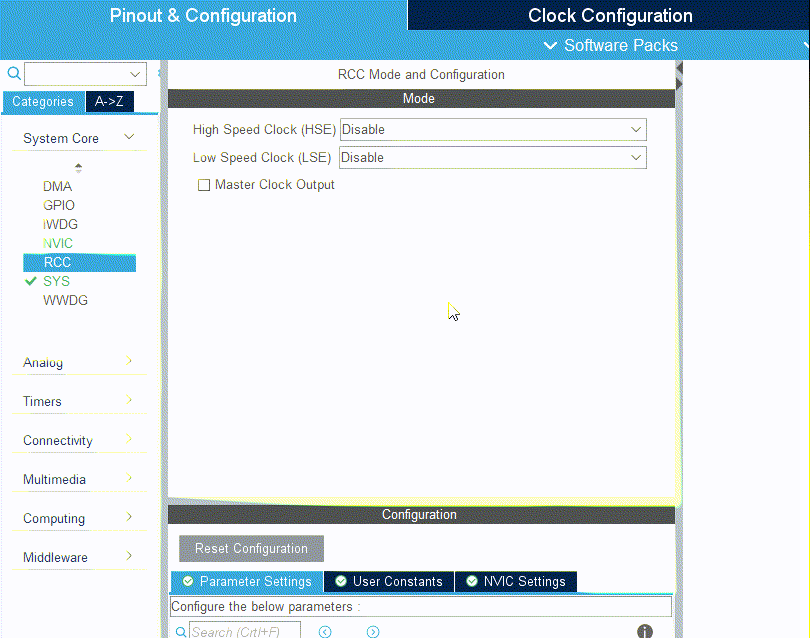Viewport: 810px width, 638px height.
Task: Collapse the System Core category
Action: pos(130,137)
